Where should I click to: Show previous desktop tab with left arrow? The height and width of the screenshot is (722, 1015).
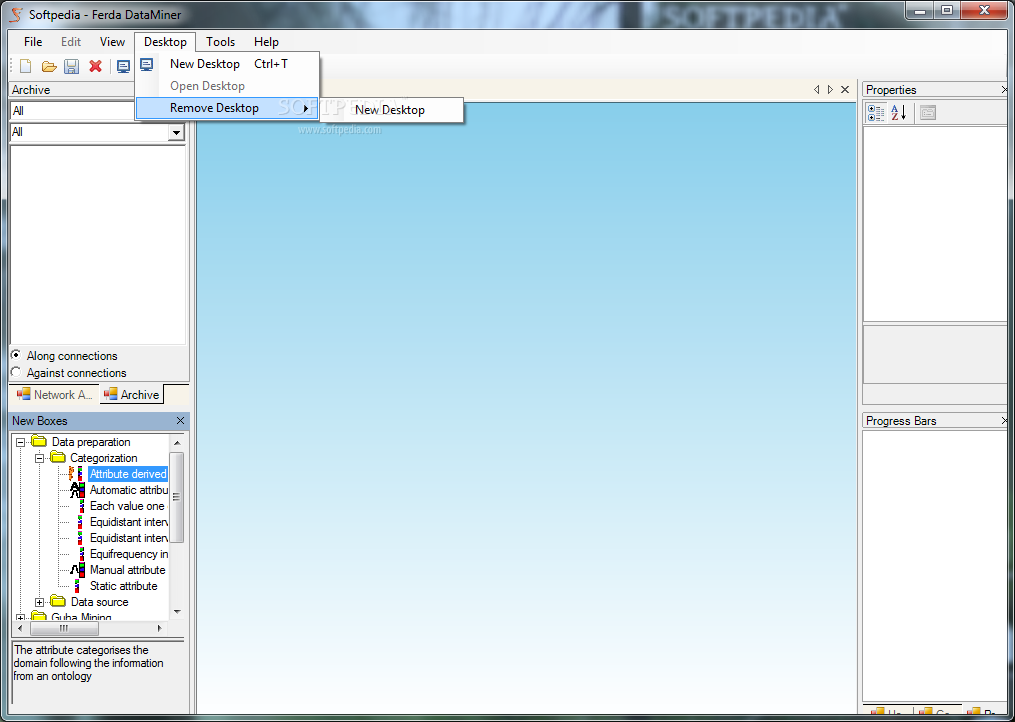pos(816,89)
